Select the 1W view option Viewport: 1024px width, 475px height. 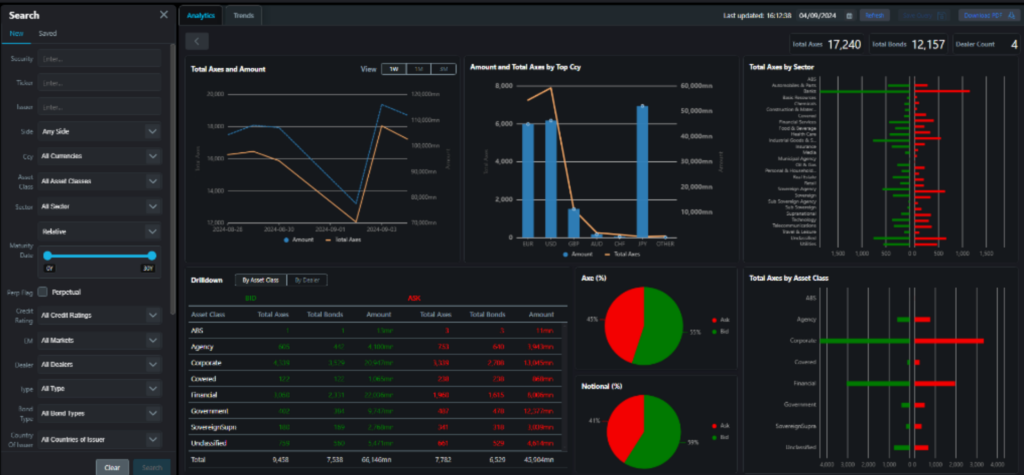(394, 69)
